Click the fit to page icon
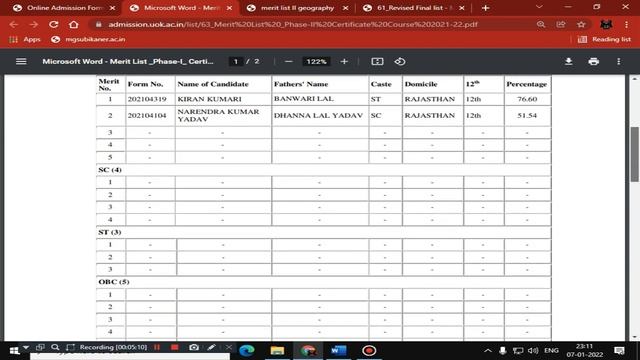640x360 pixels. click(377, 62)
